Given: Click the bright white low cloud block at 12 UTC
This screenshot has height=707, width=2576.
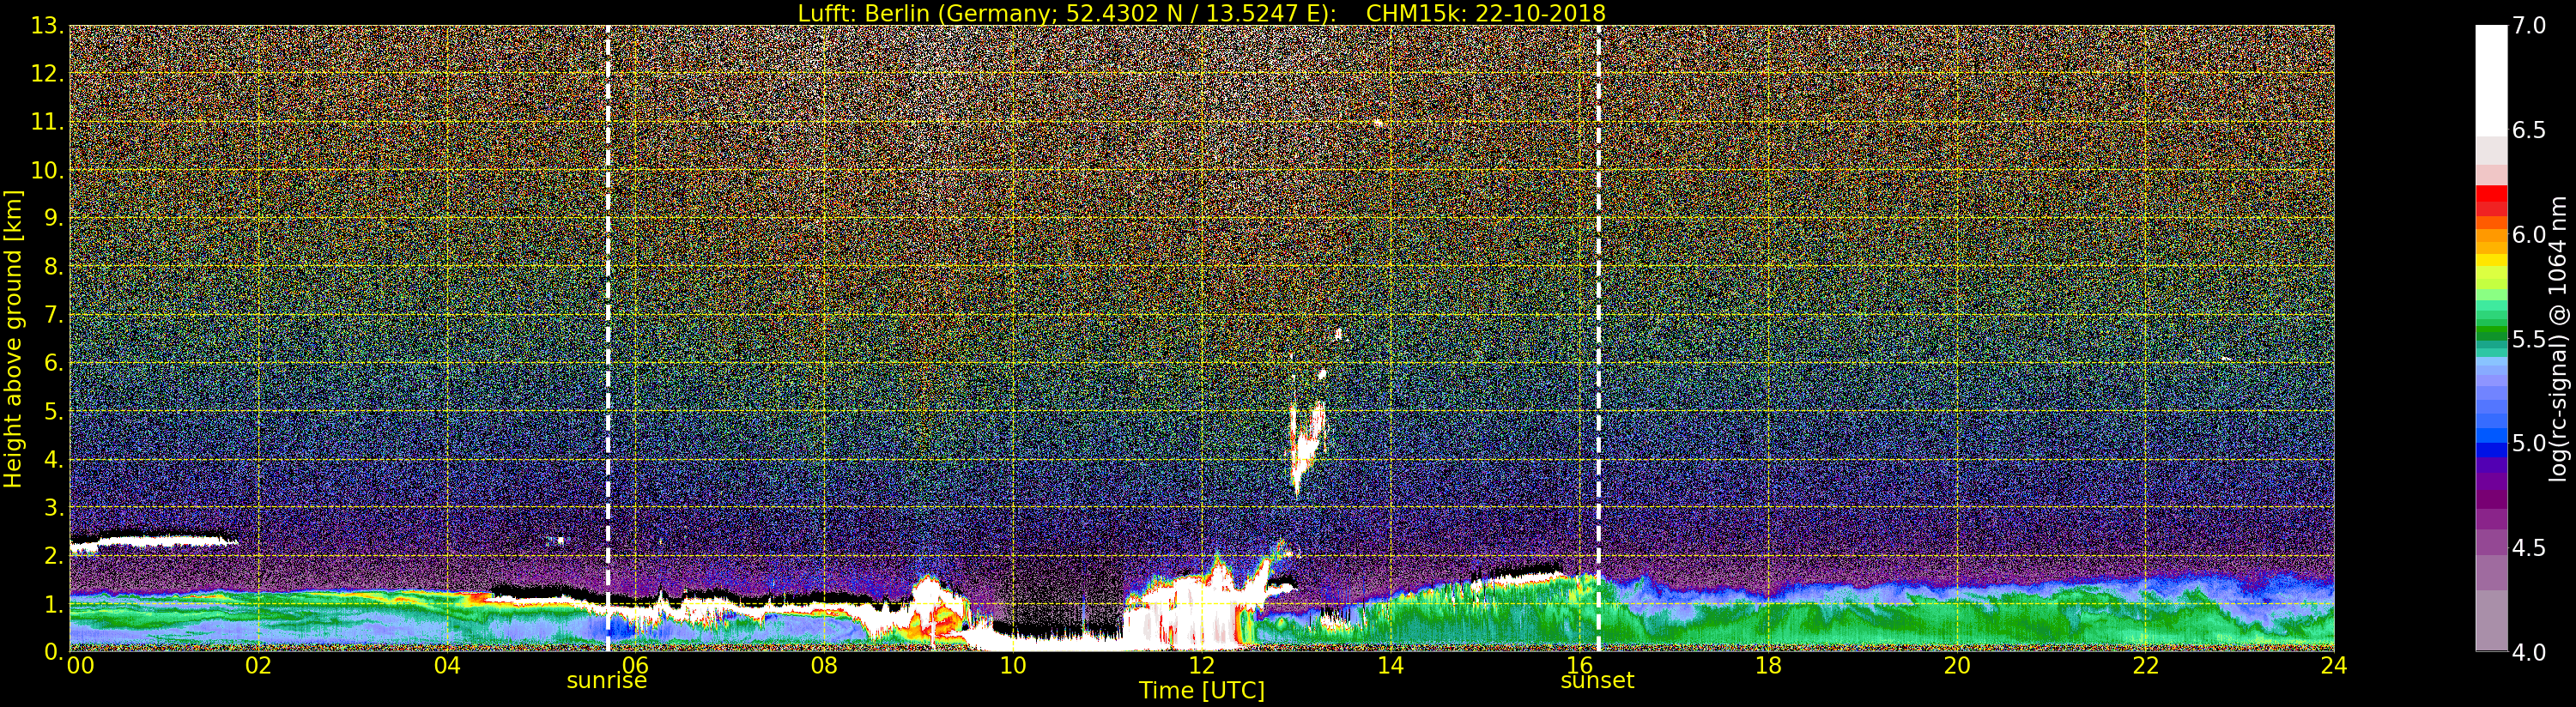Looking at the screenshot, I should pos(1190,610).
